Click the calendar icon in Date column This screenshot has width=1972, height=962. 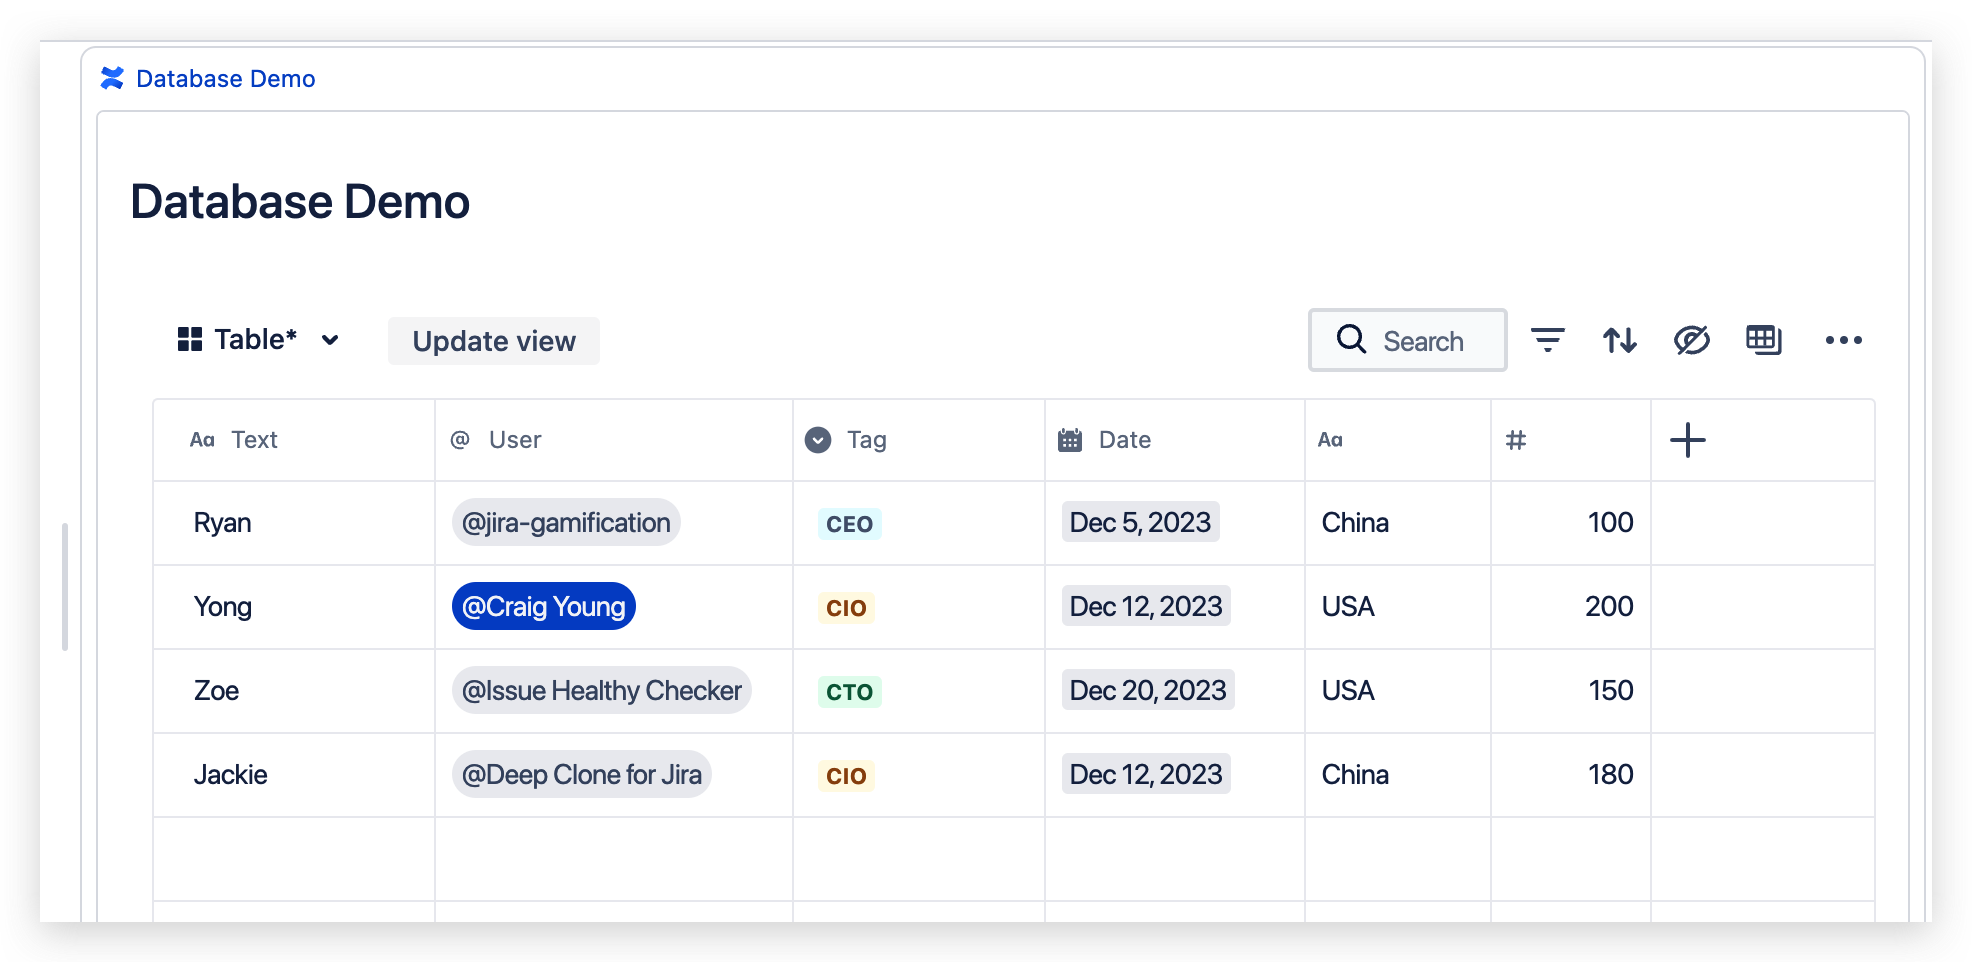(x=1068, y=440)
